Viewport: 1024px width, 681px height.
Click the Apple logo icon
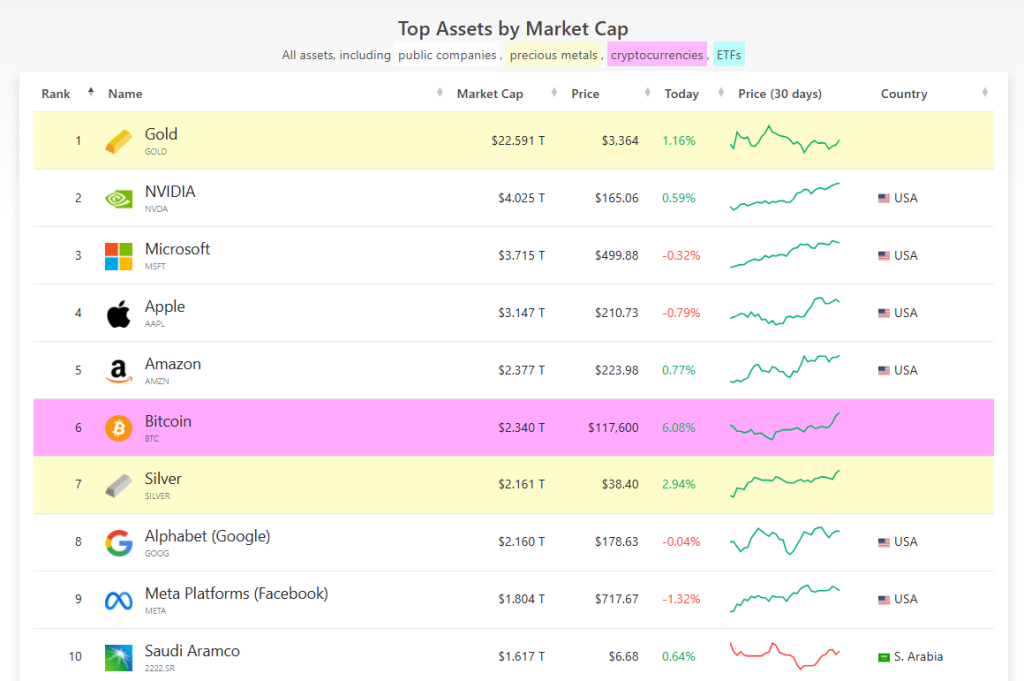118,313
